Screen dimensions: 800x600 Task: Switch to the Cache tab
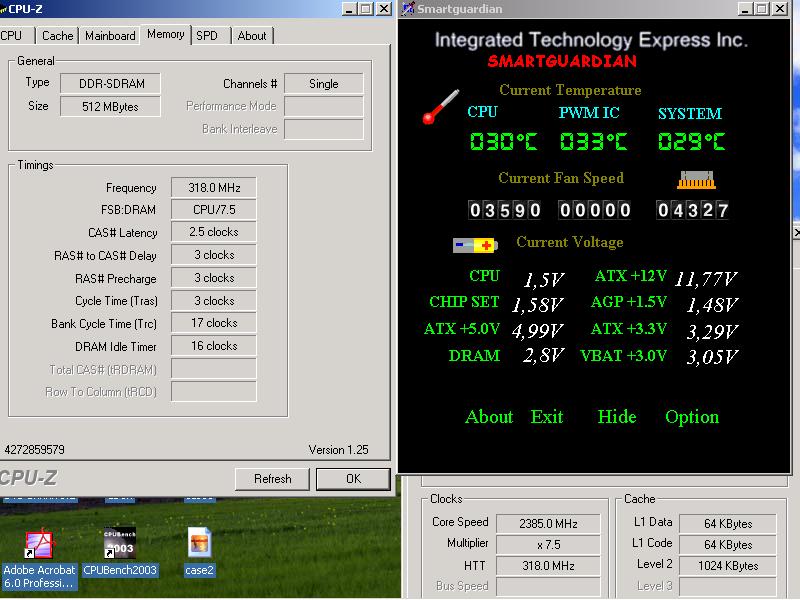[57, 36]
